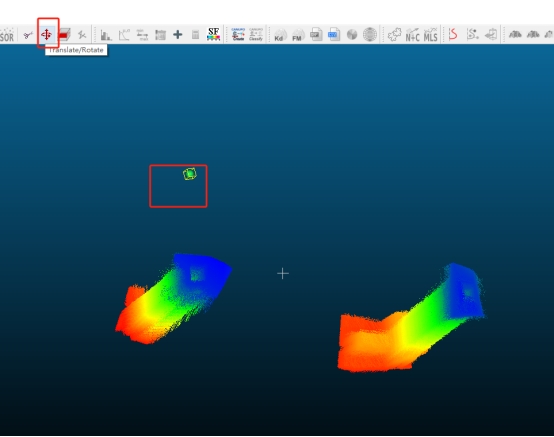Click the SF scalar field colors icon

tap(213, 34)
